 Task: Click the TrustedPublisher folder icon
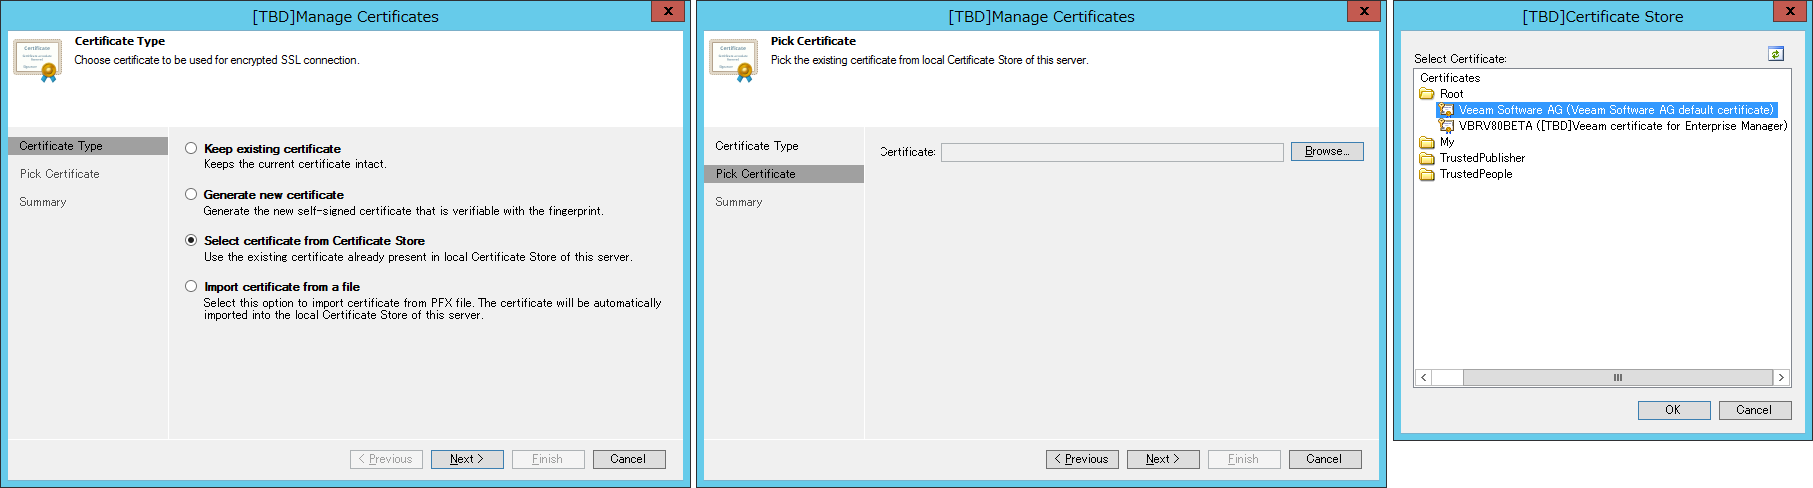point(1427,158)
